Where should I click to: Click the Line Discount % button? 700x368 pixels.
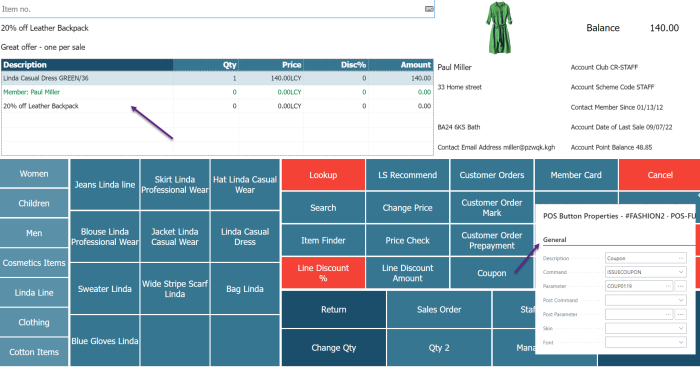pyautogui.click(x=323, y=273)
